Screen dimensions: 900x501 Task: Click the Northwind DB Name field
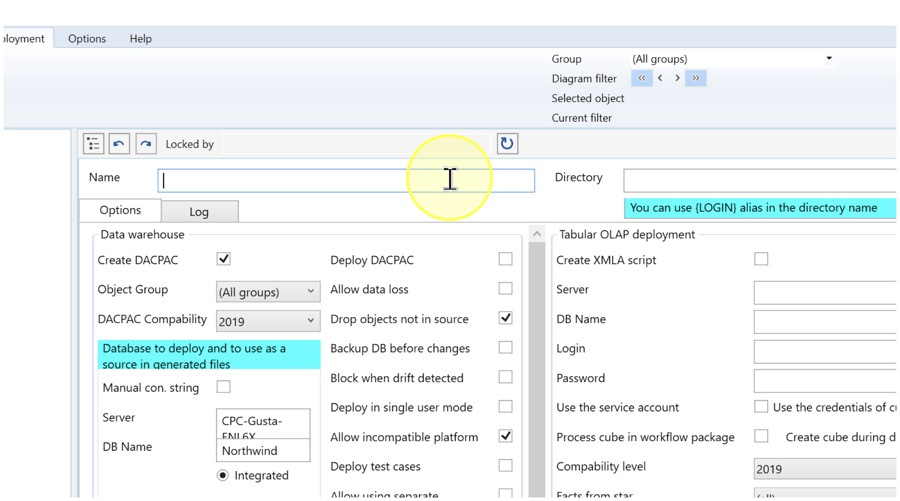pyautogui.click(x=263, y=450)
